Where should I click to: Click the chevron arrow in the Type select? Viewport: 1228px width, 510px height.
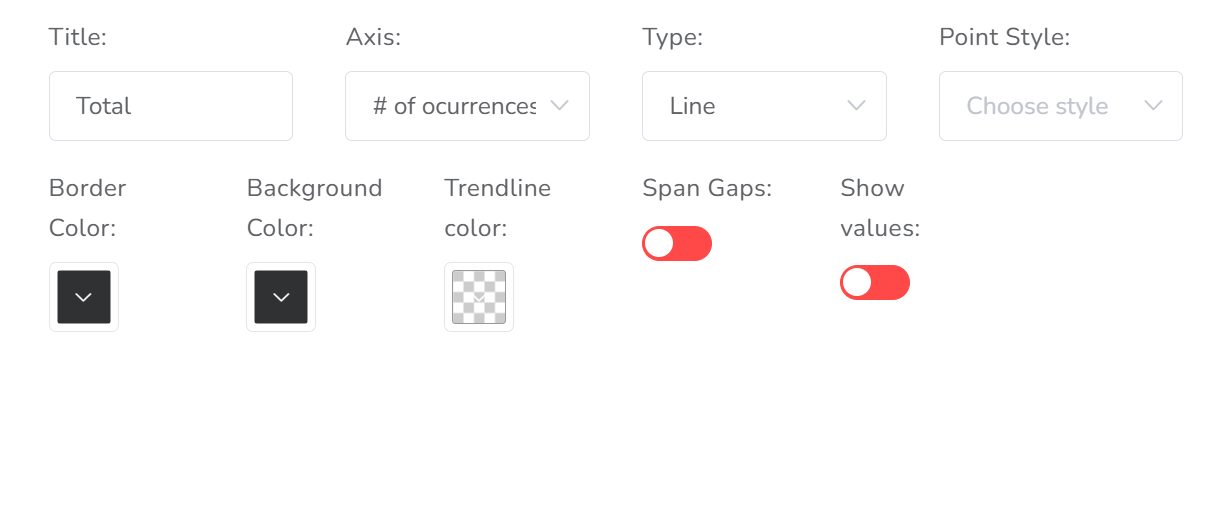pyautogui.click(x=856, y=105)
